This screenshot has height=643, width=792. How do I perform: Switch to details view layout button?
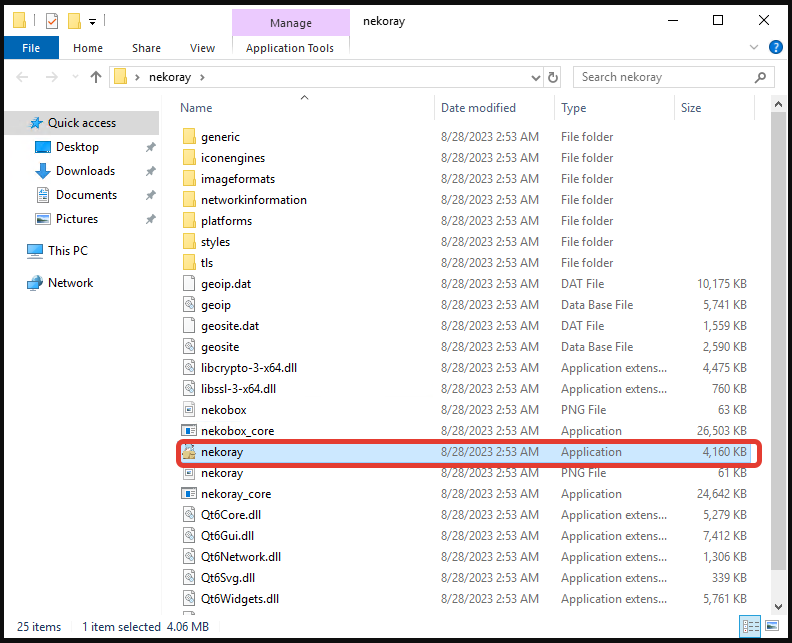coord(748,627)
